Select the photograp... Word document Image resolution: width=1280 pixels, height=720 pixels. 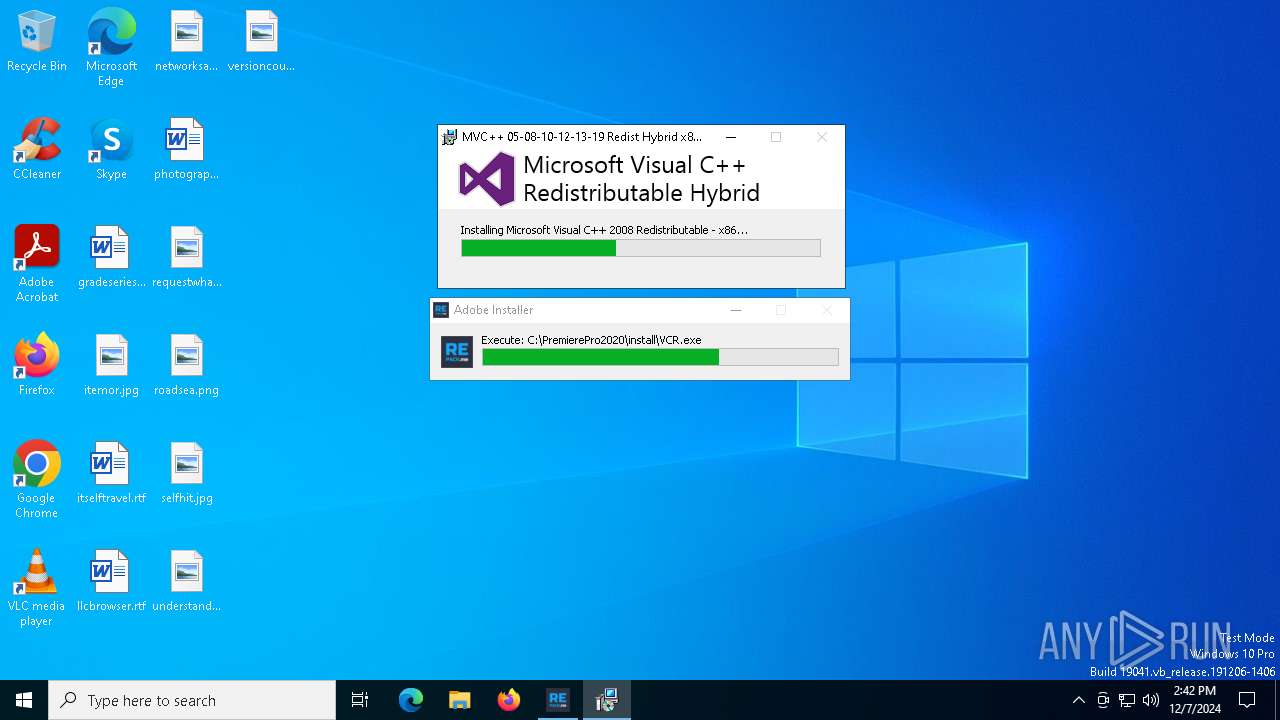(186, 150)
